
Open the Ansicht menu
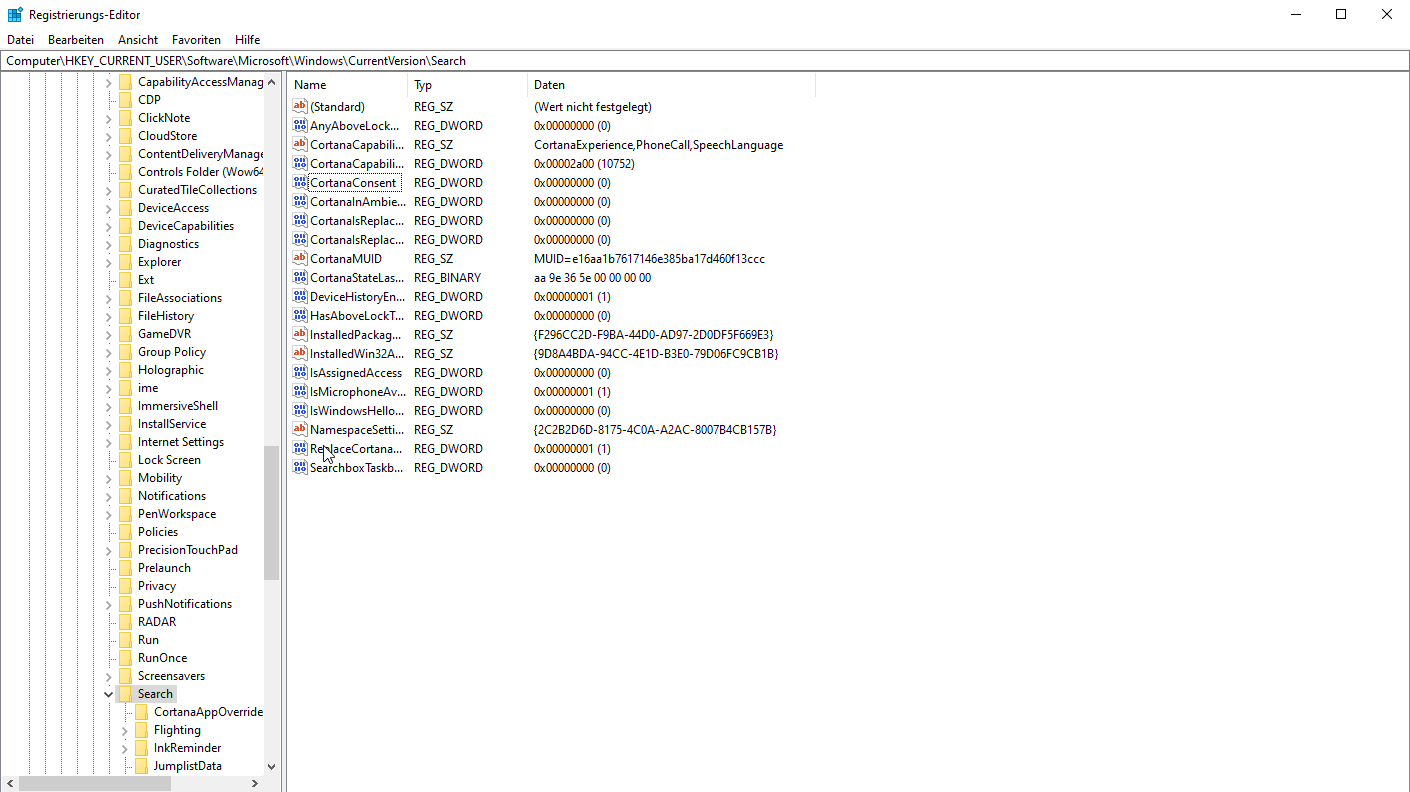click(x=138, y=40)
